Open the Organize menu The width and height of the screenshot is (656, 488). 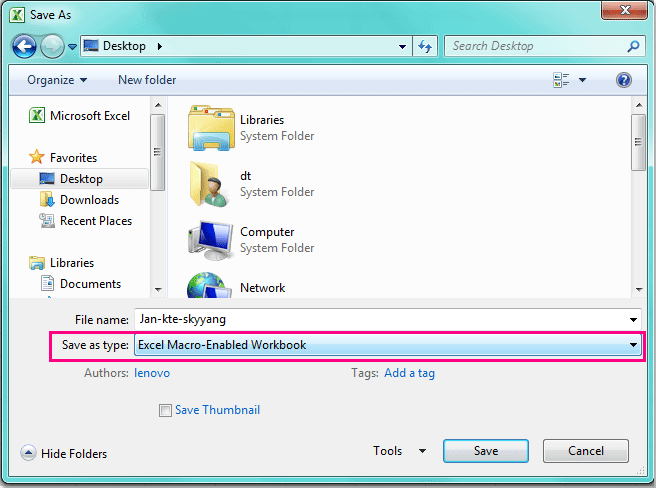point(57,80)
